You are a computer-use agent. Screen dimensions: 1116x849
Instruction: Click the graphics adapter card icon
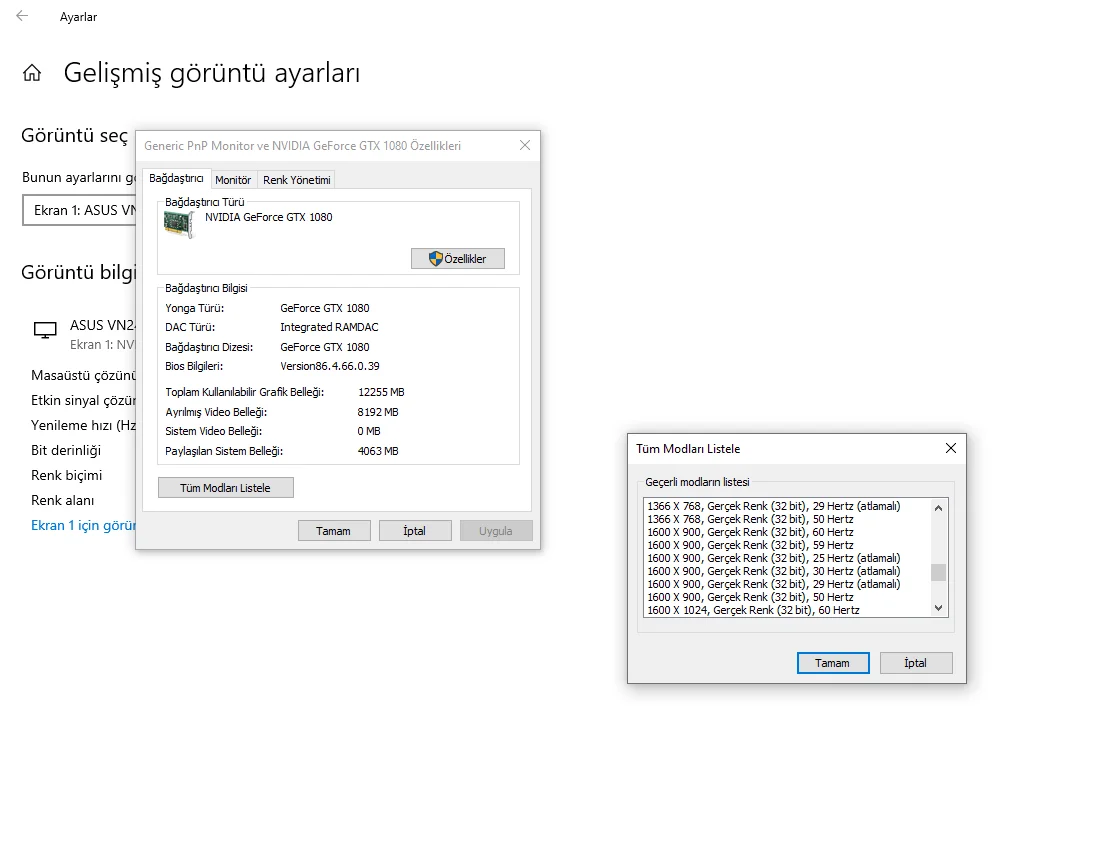point(179,224)
